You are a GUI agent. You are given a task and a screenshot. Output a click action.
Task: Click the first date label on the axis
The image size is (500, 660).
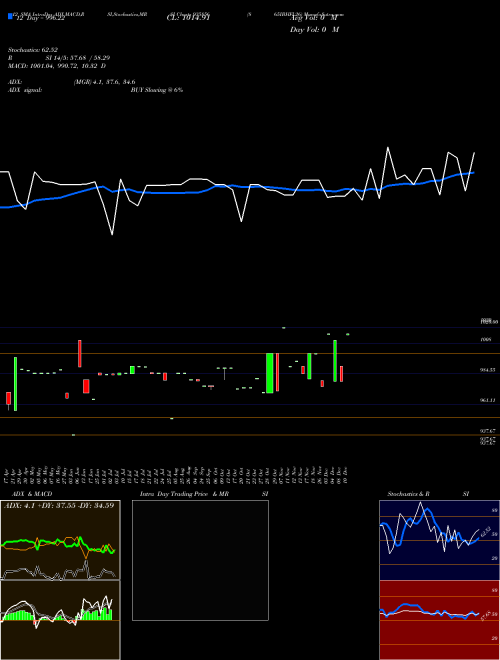pos(8,475)
